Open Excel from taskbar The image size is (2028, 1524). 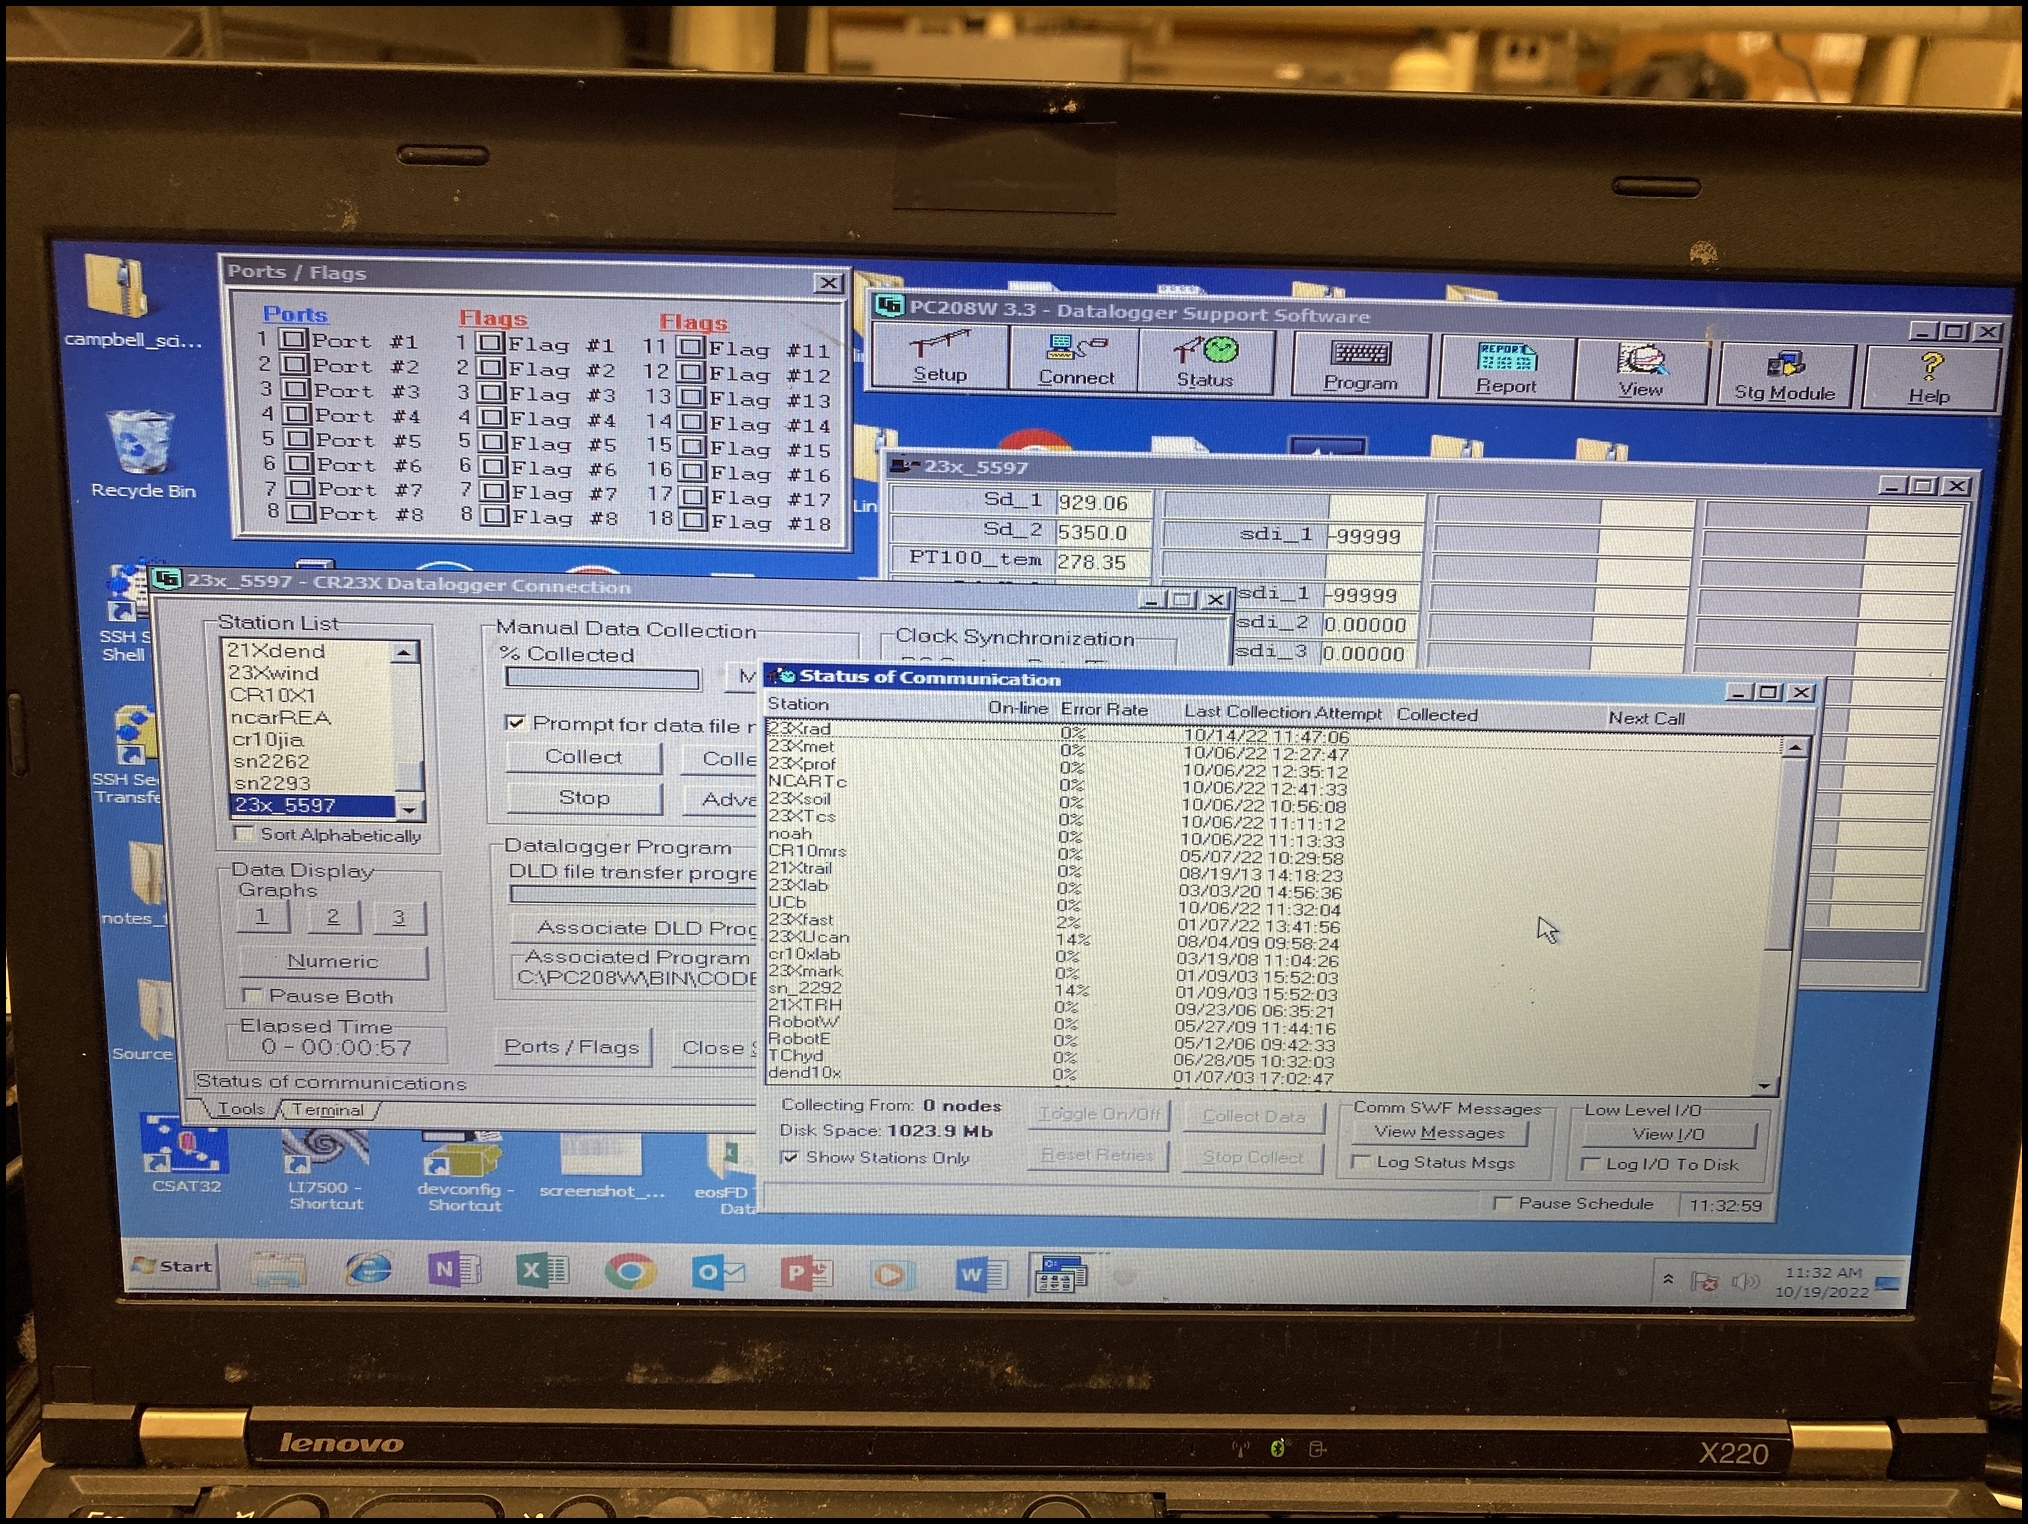coord(542,1271)
